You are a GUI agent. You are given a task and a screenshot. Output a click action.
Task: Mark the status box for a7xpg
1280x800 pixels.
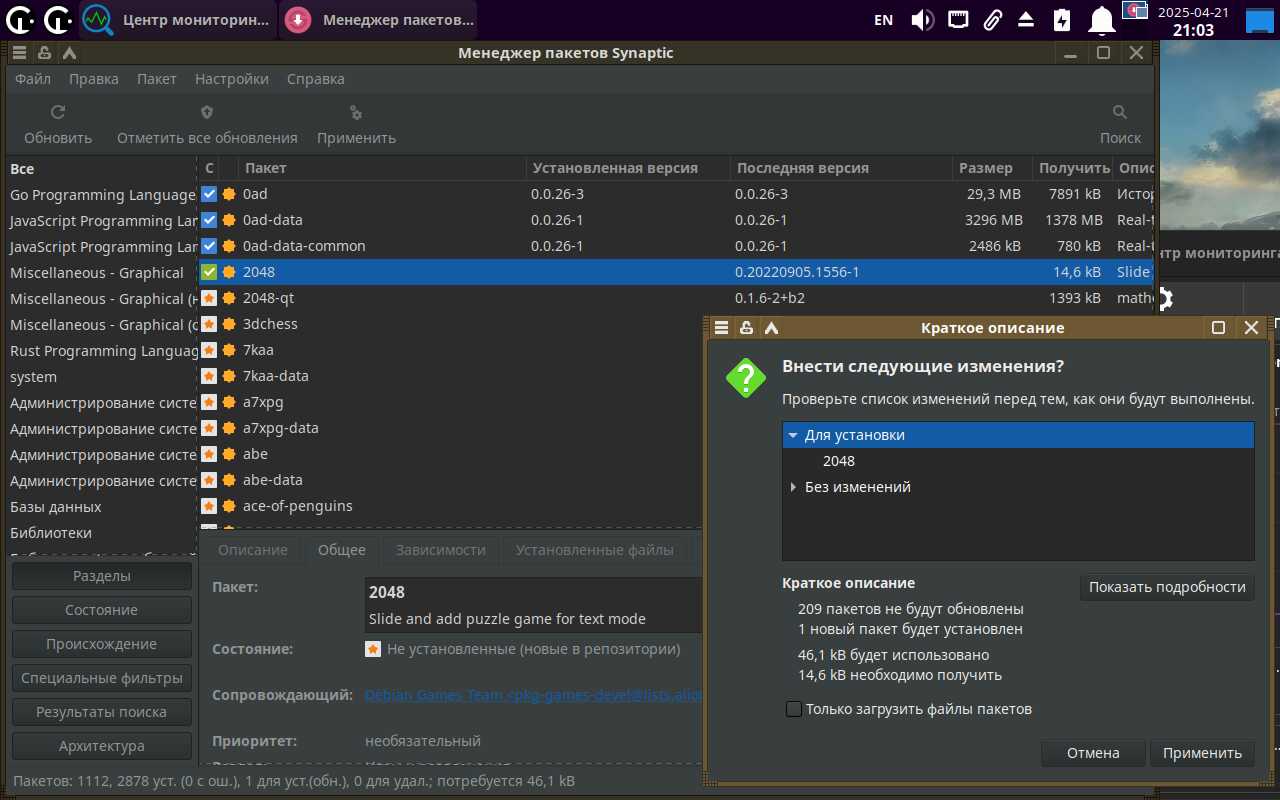pyautogui.click(x=209, y=402)
